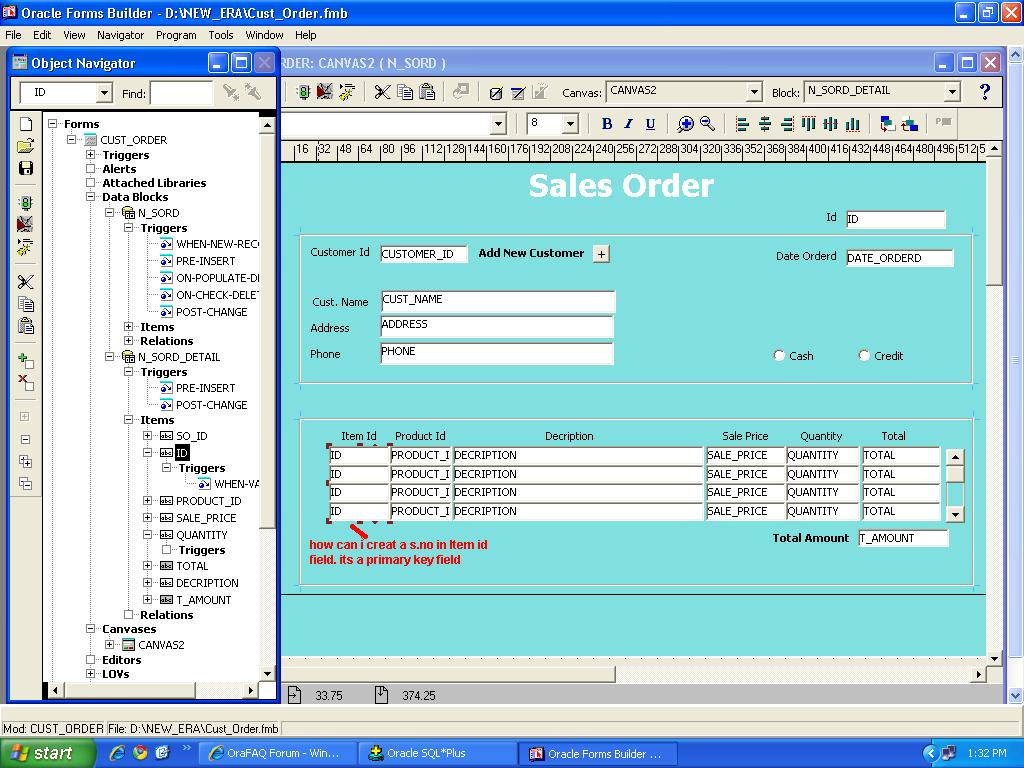Open the font size dropdown showing 8
The width and height of the screenshot is (1024, 768).
[x=570, y=124]
